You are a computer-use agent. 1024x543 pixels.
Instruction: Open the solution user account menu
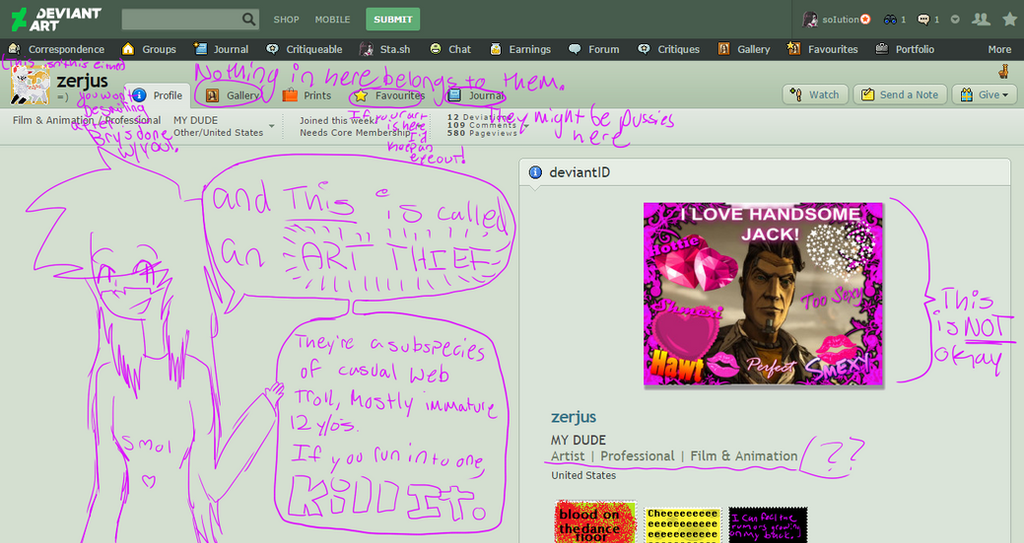[837, 19]
